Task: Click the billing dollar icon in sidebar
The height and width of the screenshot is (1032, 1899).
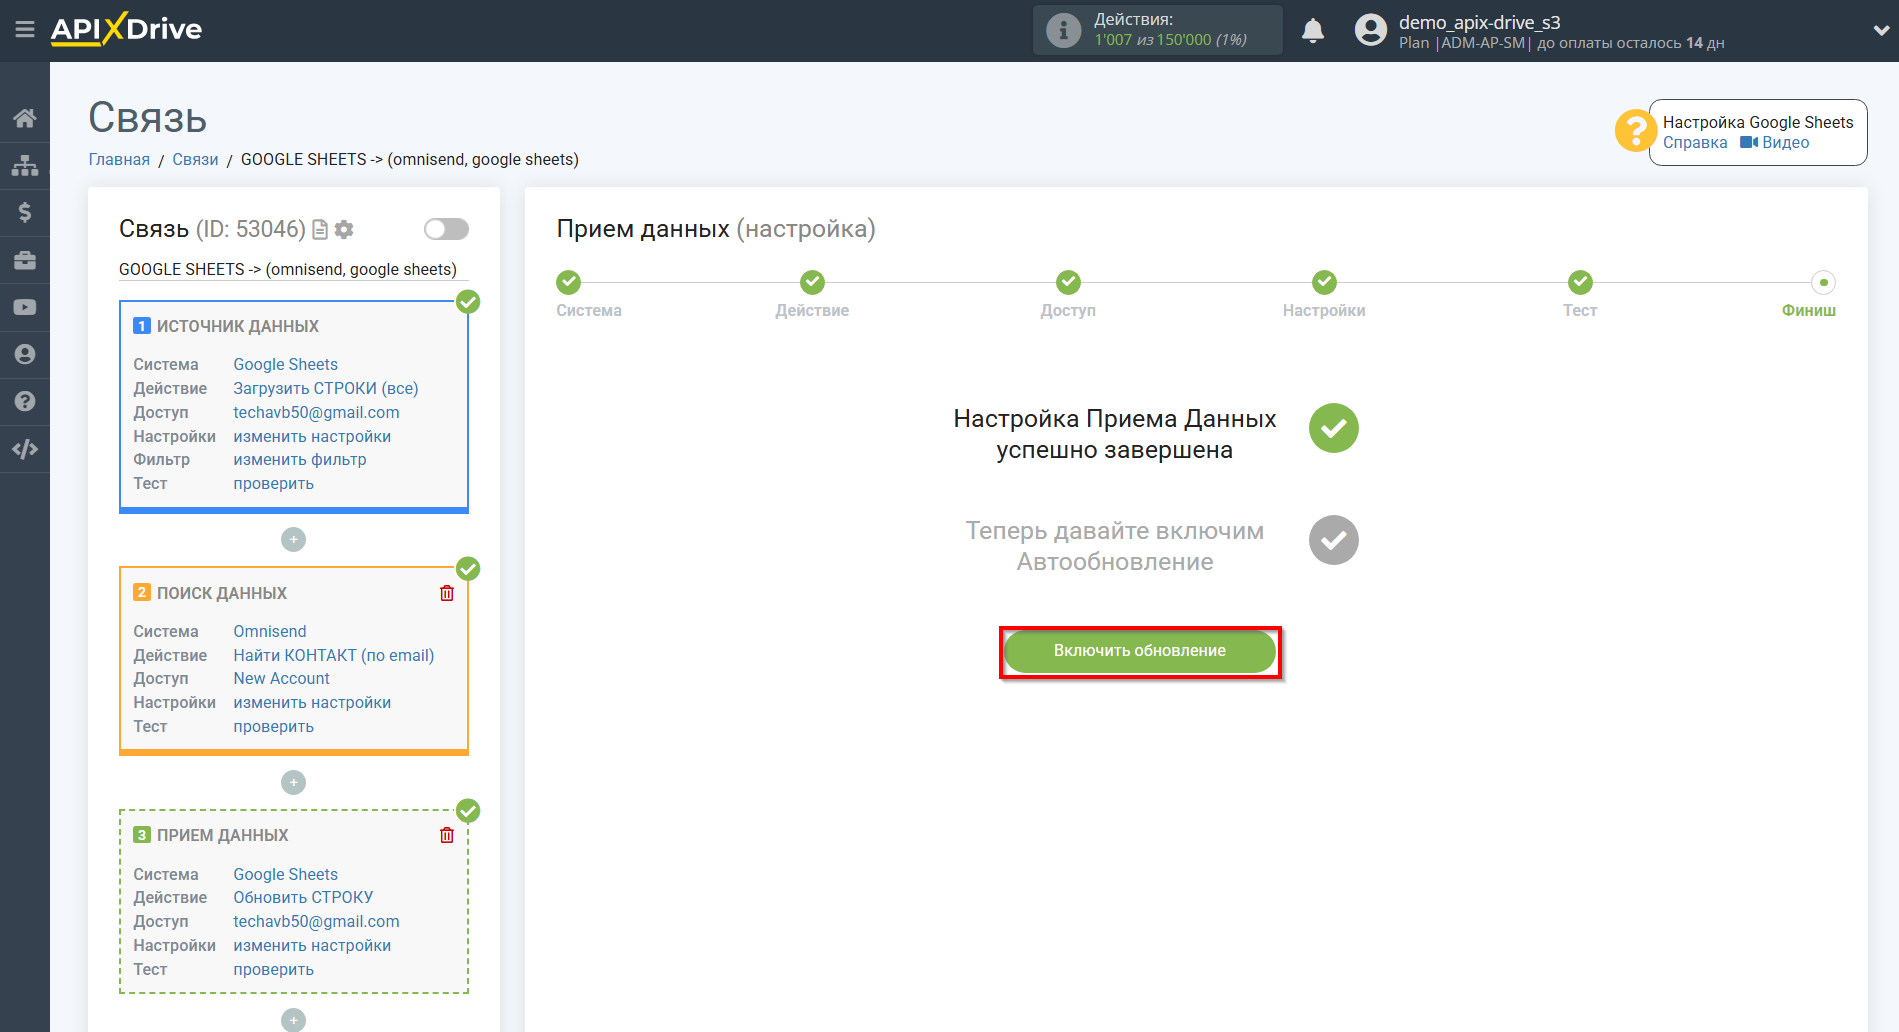Action: pyautogui.click(x=25, y=212)
